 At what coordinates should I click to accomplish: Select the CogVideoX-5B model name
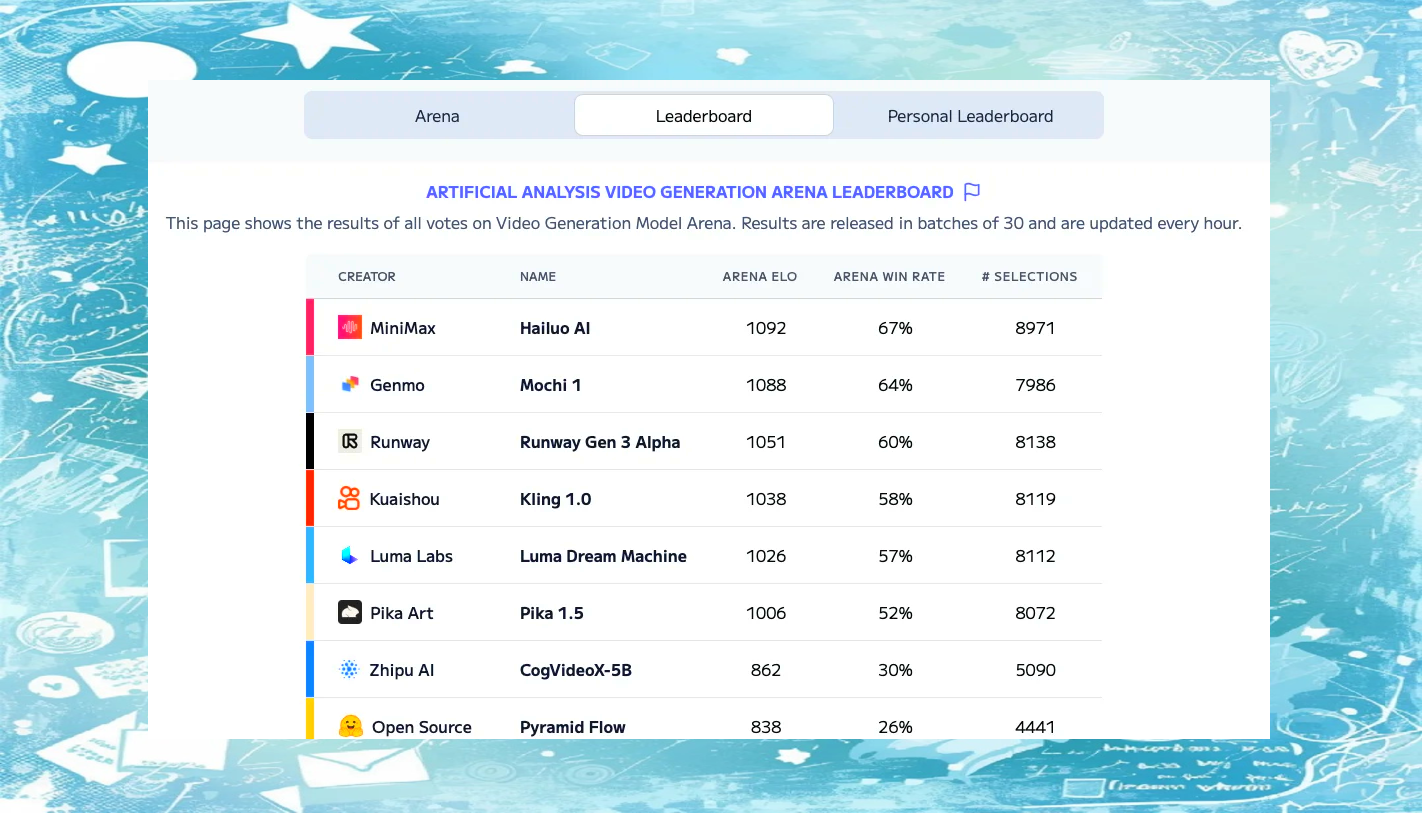tap(576, 670)
